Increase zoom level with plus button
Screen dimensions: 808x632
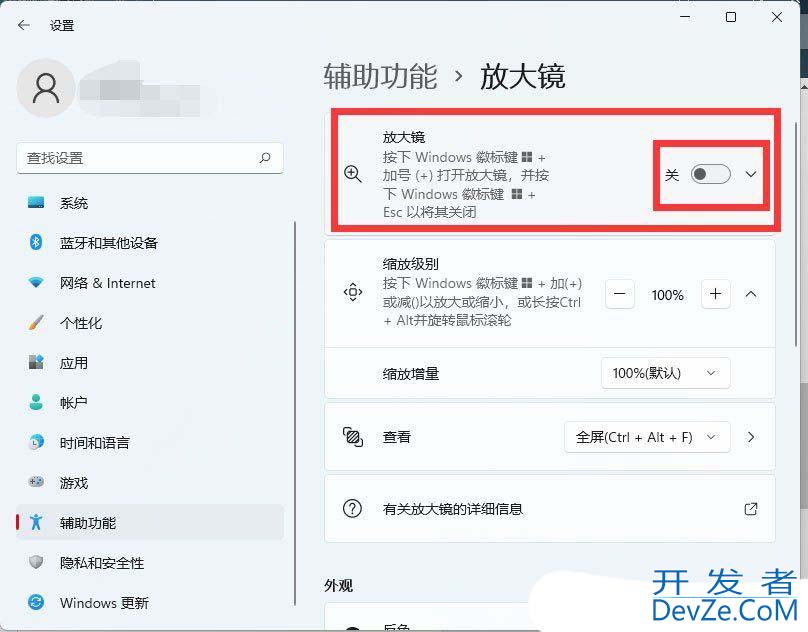(x=715, y=294)
